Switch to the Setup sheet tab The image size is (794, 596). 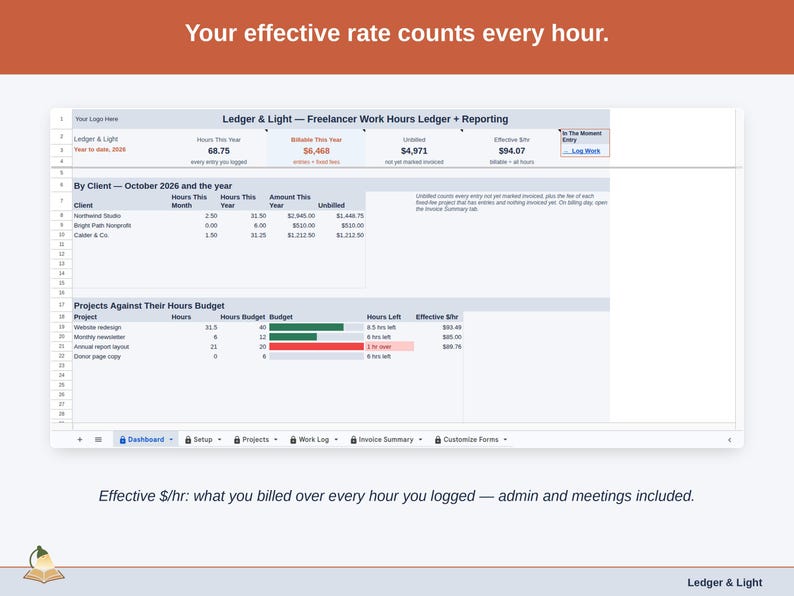(203, 440)
